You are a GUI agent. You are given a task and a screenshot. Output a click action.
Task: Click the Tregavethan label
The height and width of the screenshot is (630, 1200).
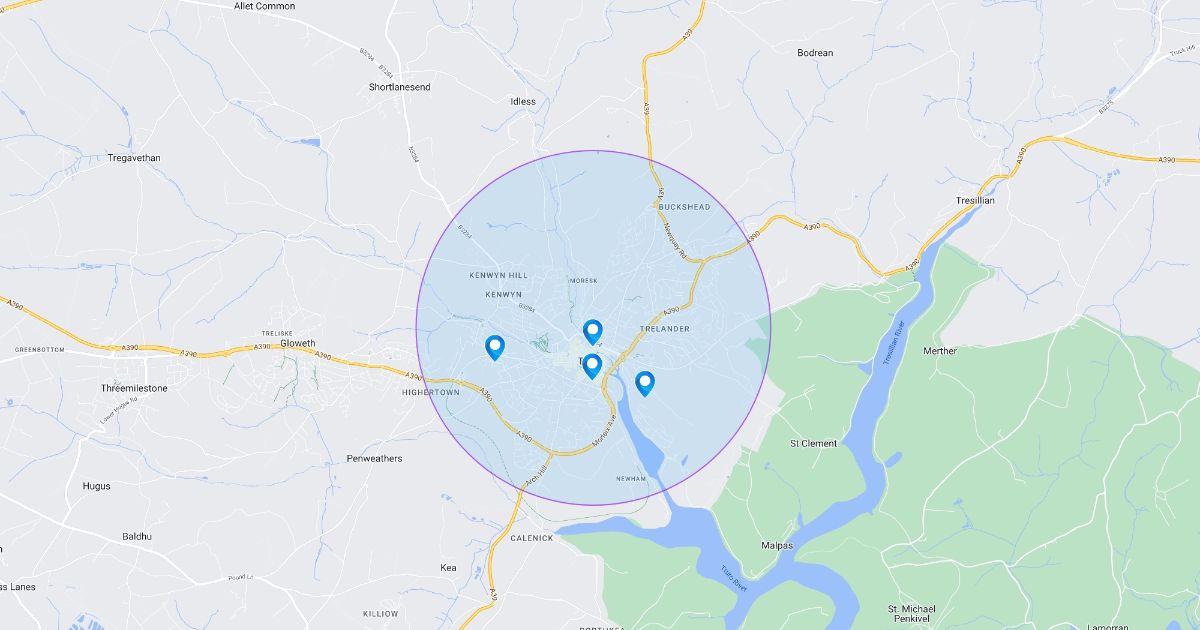pos(134,158)
